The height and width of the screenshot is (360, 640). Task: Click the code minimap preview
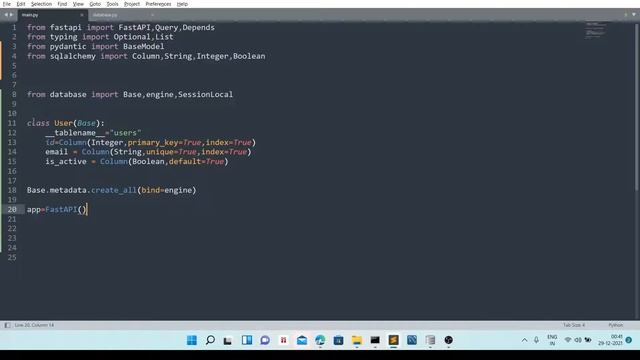click(595, 31)
